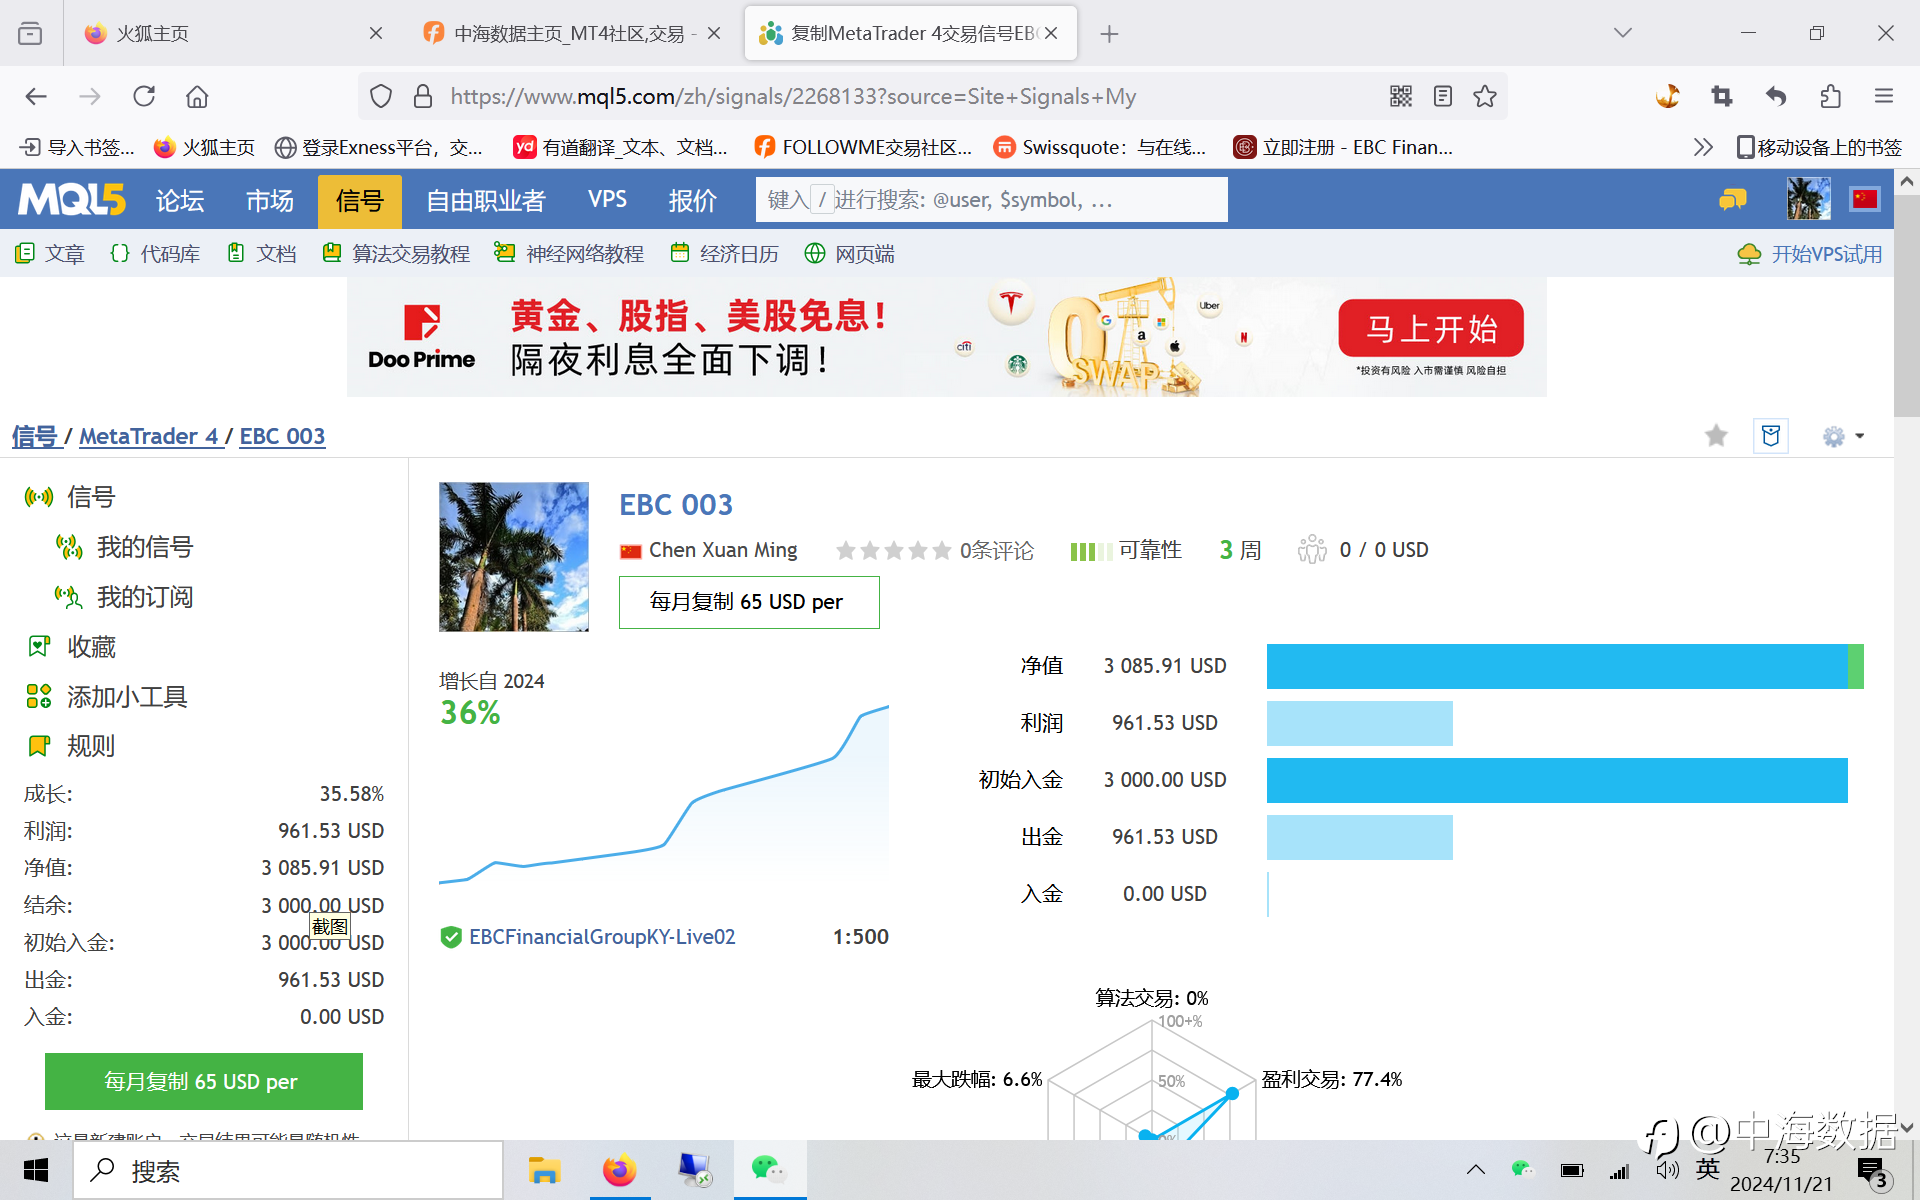Toggle reader view icon in address bar

coord(1442,96)
